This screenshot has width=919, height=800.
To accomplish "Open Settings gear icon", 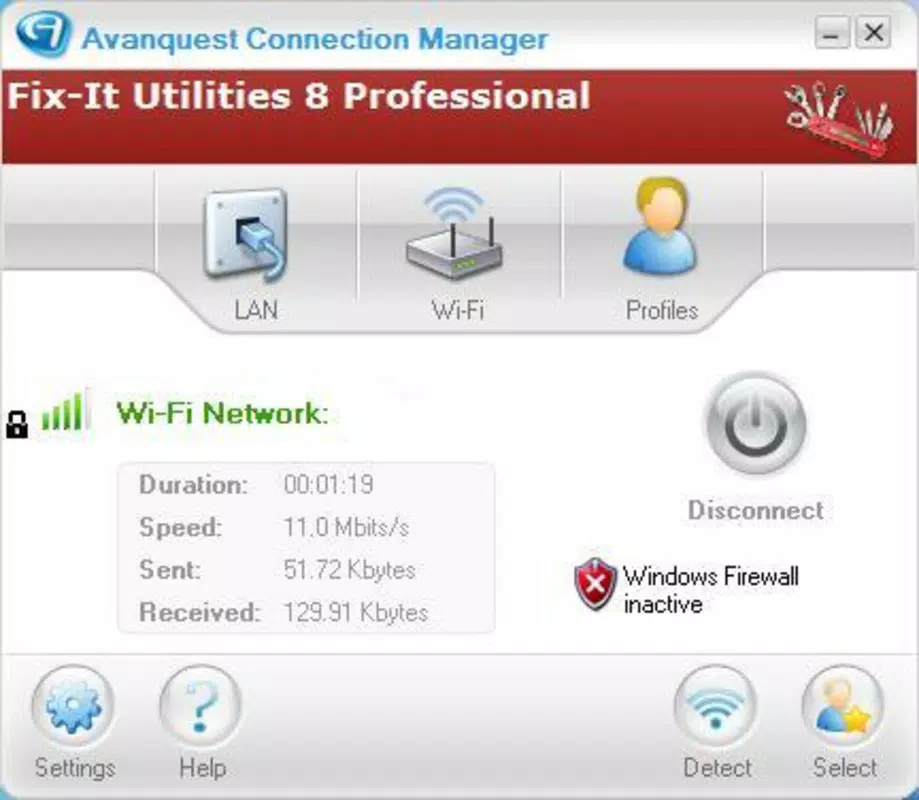I will point(73,705).
